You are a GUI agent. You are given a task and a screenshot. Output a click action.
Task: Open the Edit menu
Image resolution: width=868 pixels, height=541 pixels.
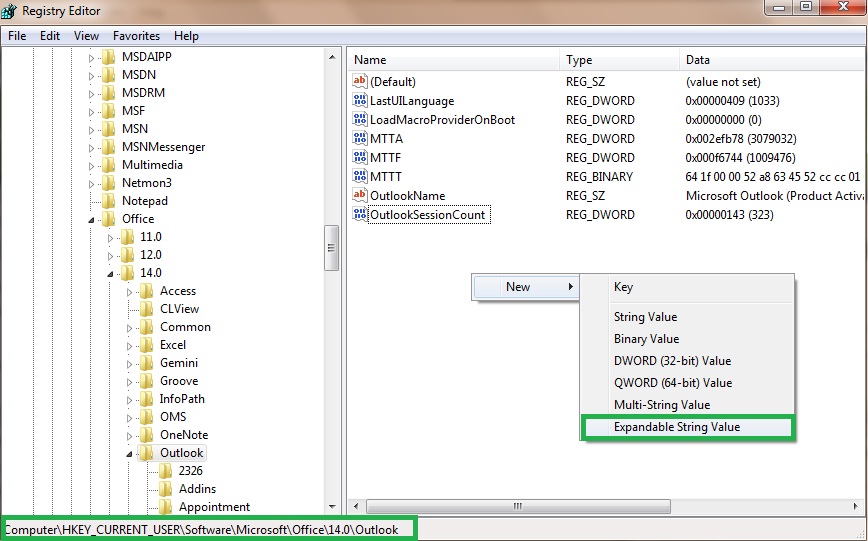click(50, 35)
